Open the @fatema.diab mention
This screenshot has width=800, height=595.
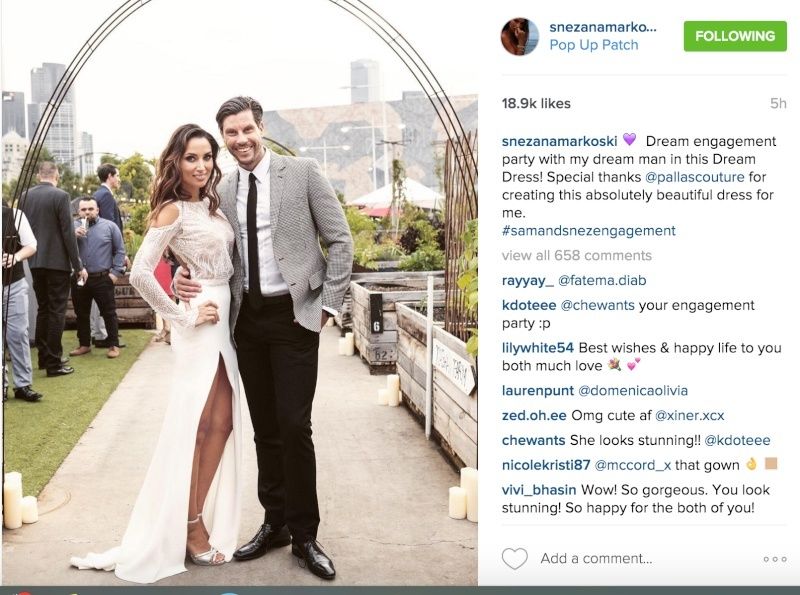[x=602, y=280]
